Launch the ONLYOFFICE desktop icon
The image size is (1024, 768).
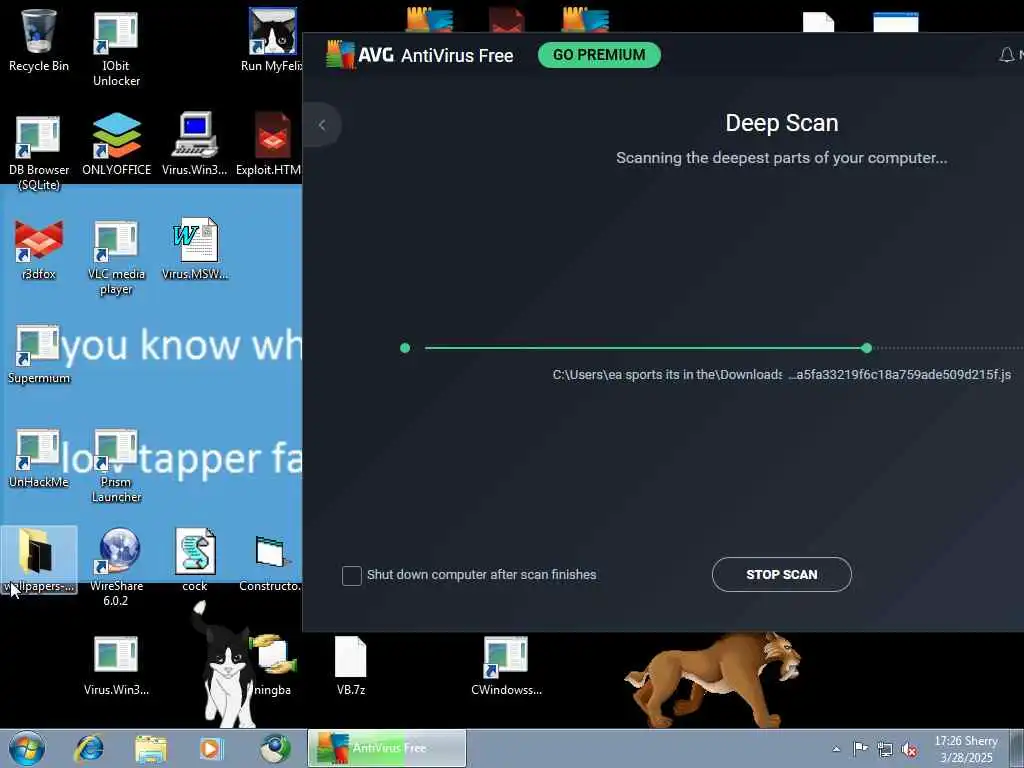116,144
